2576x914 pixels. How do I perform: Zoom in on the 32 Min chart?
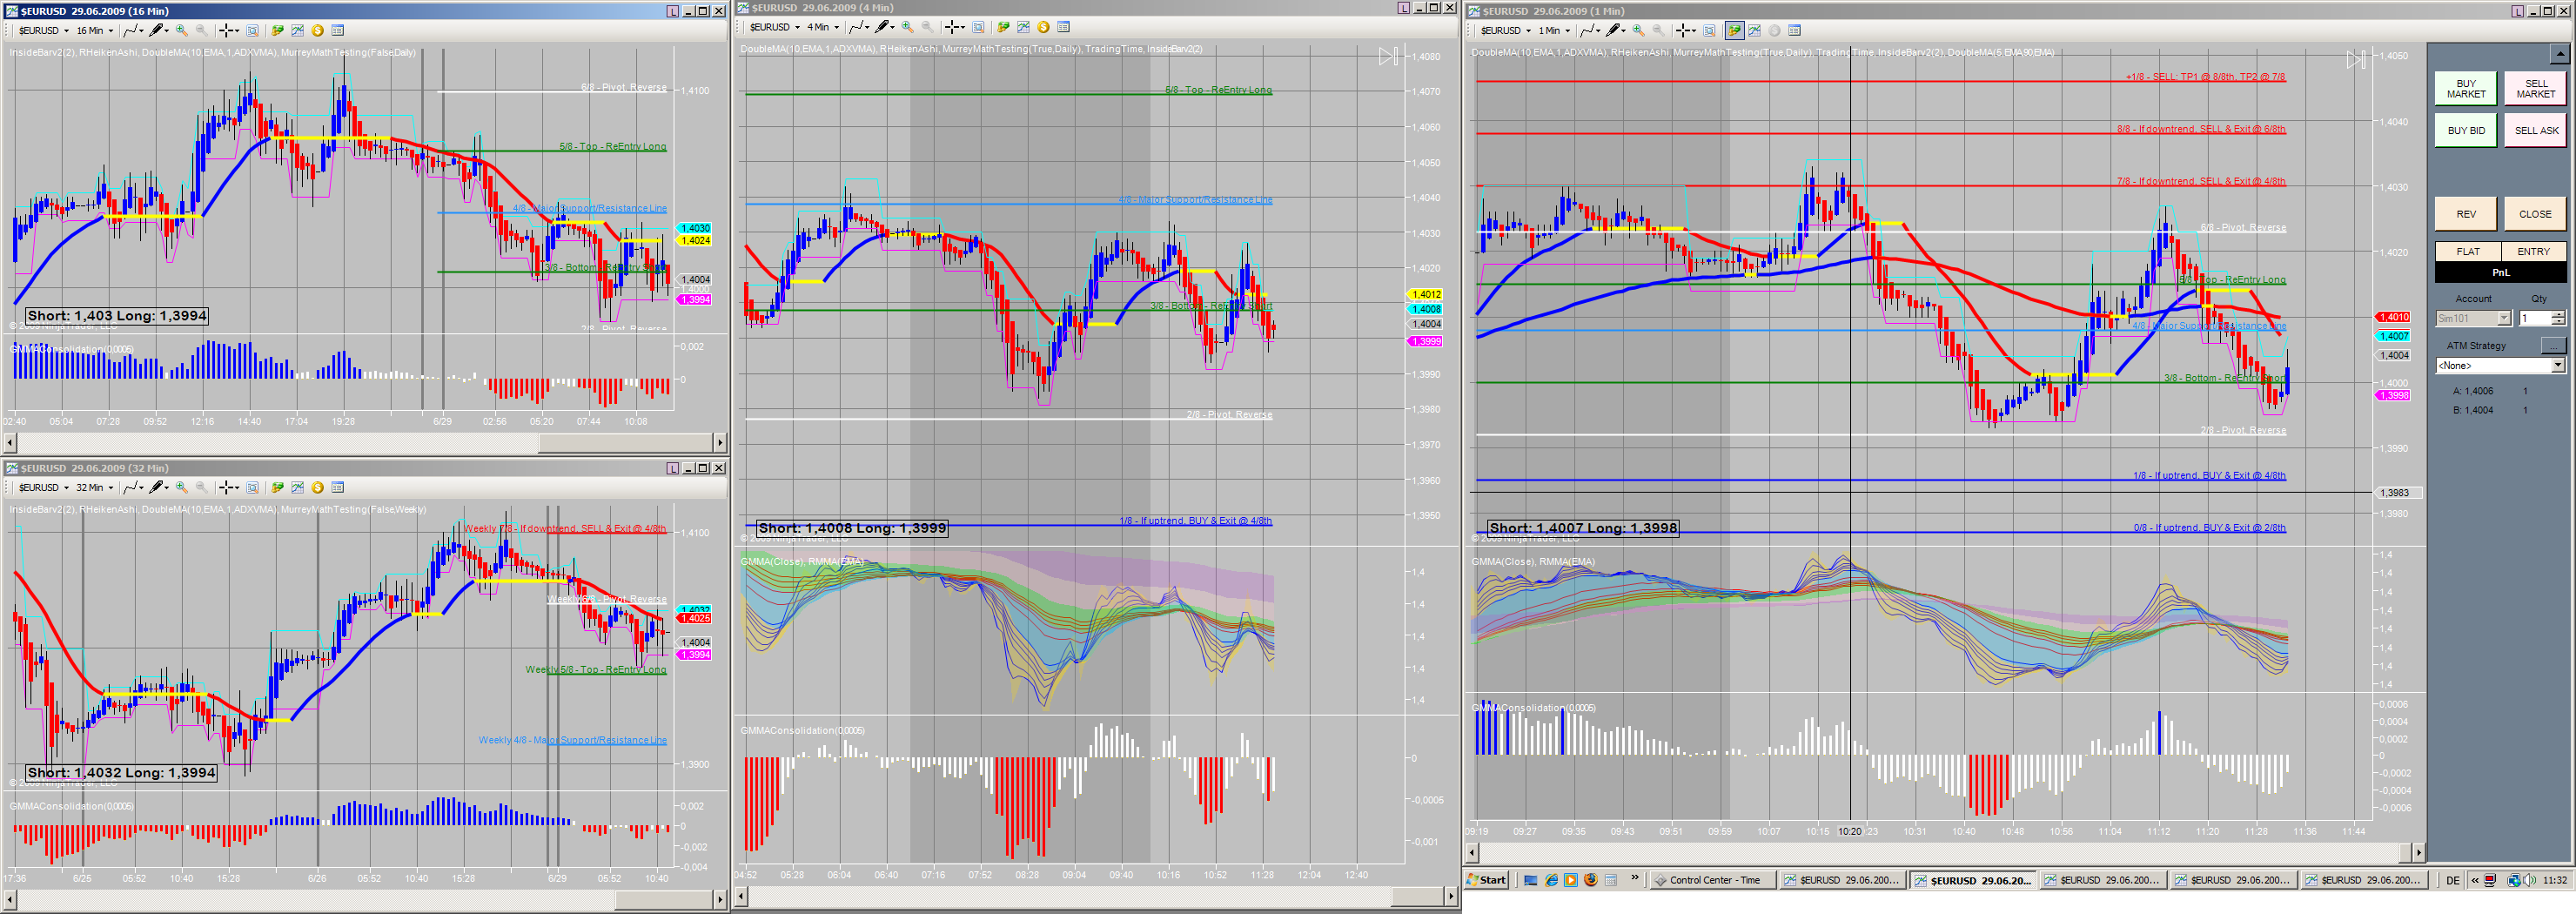coord(181,487)
